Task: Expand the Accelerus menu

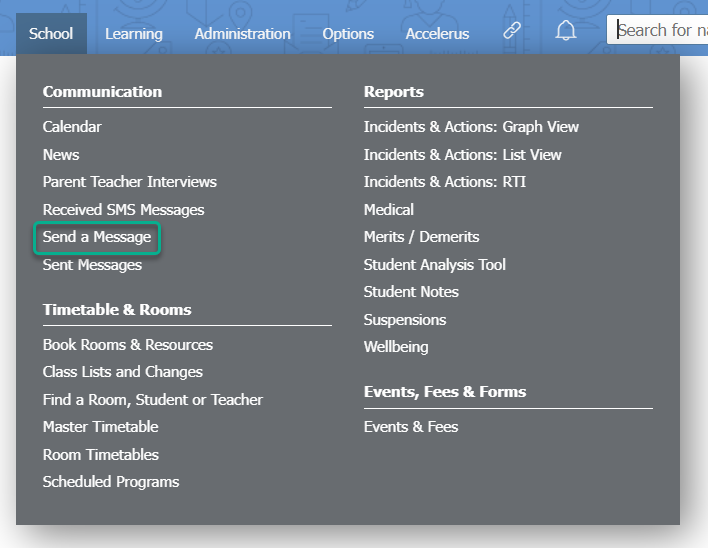Action: [437, 34]
